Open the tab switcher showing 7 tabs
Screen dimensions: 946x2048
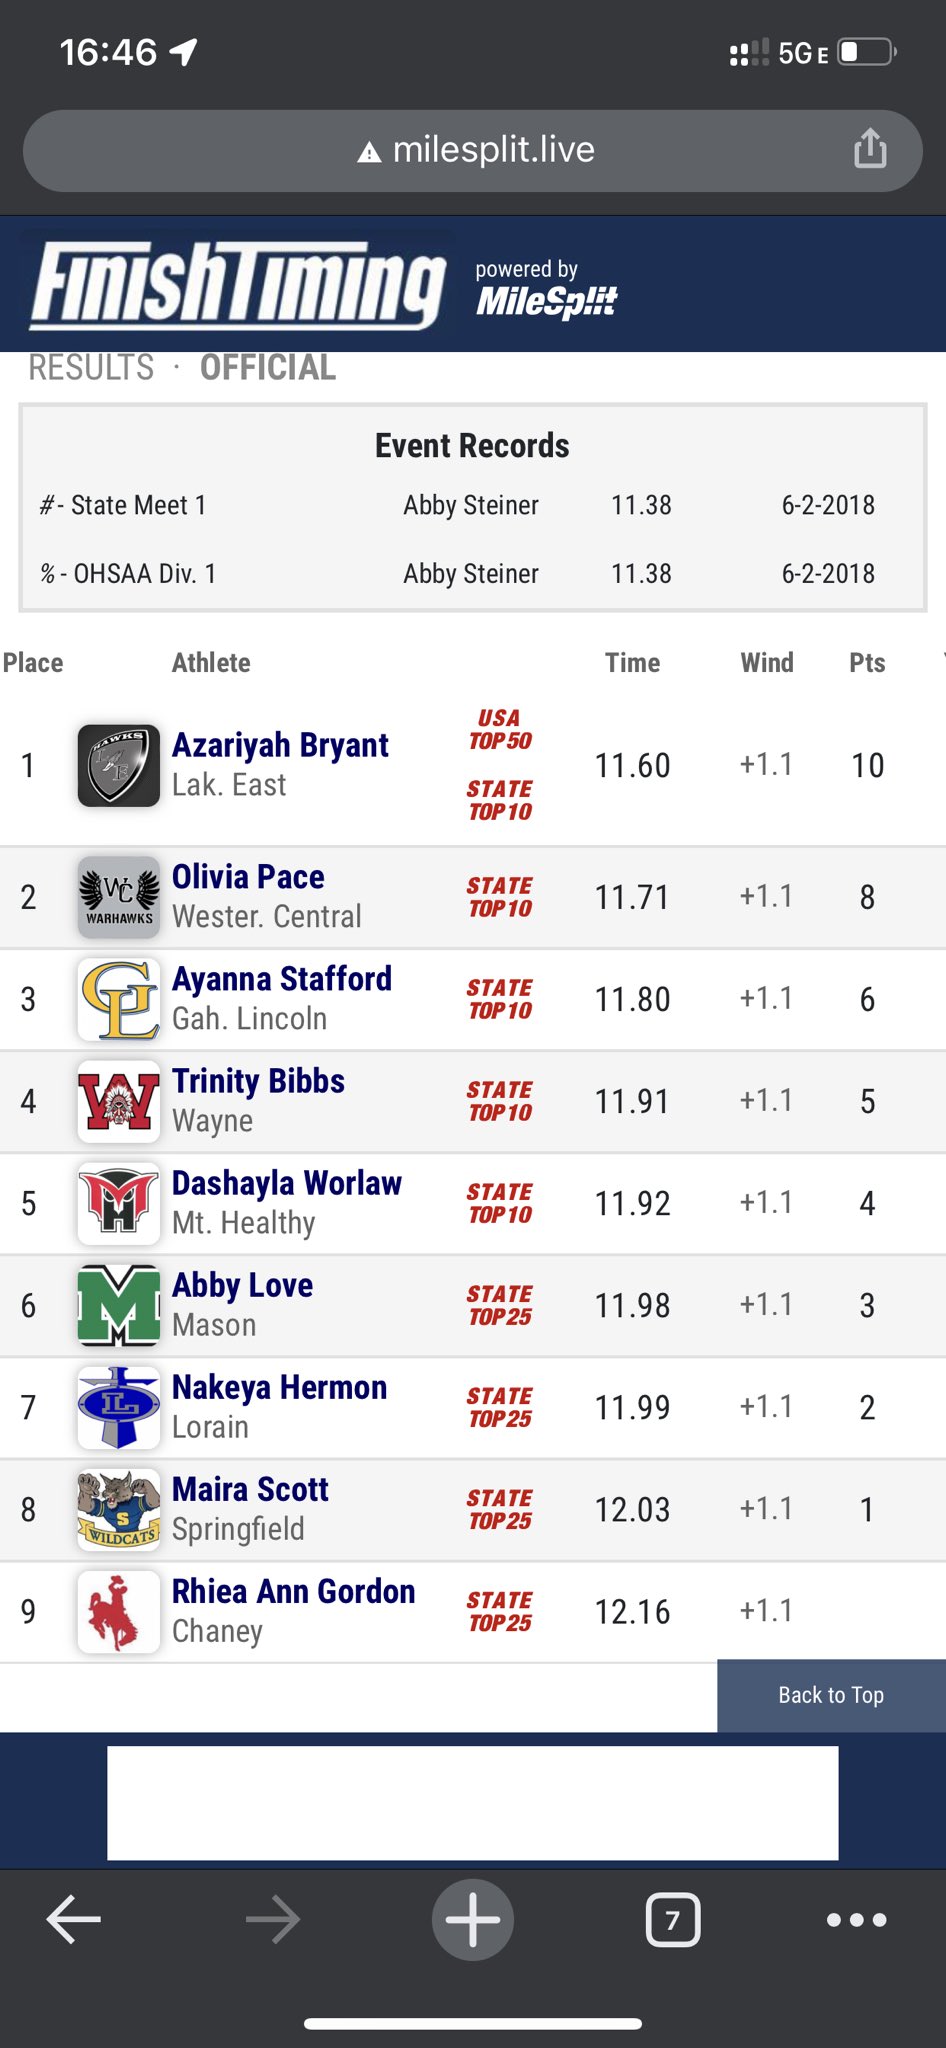[x=673, y=1919]
